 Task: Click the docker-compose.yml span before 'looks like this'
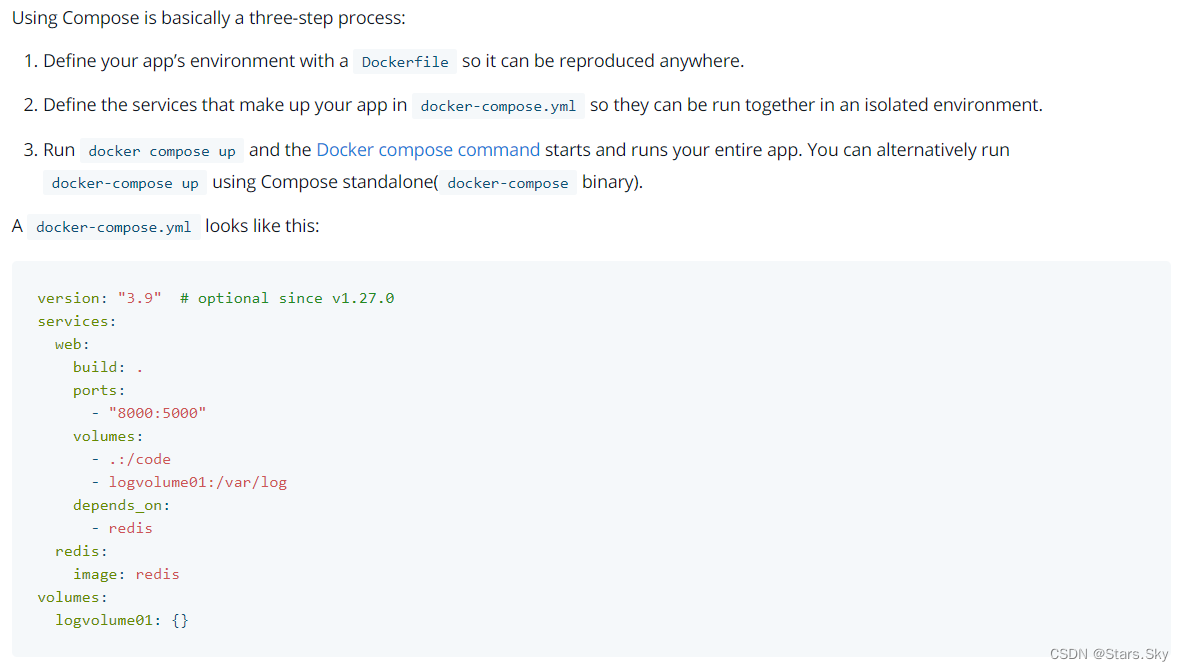pos(113,226)
